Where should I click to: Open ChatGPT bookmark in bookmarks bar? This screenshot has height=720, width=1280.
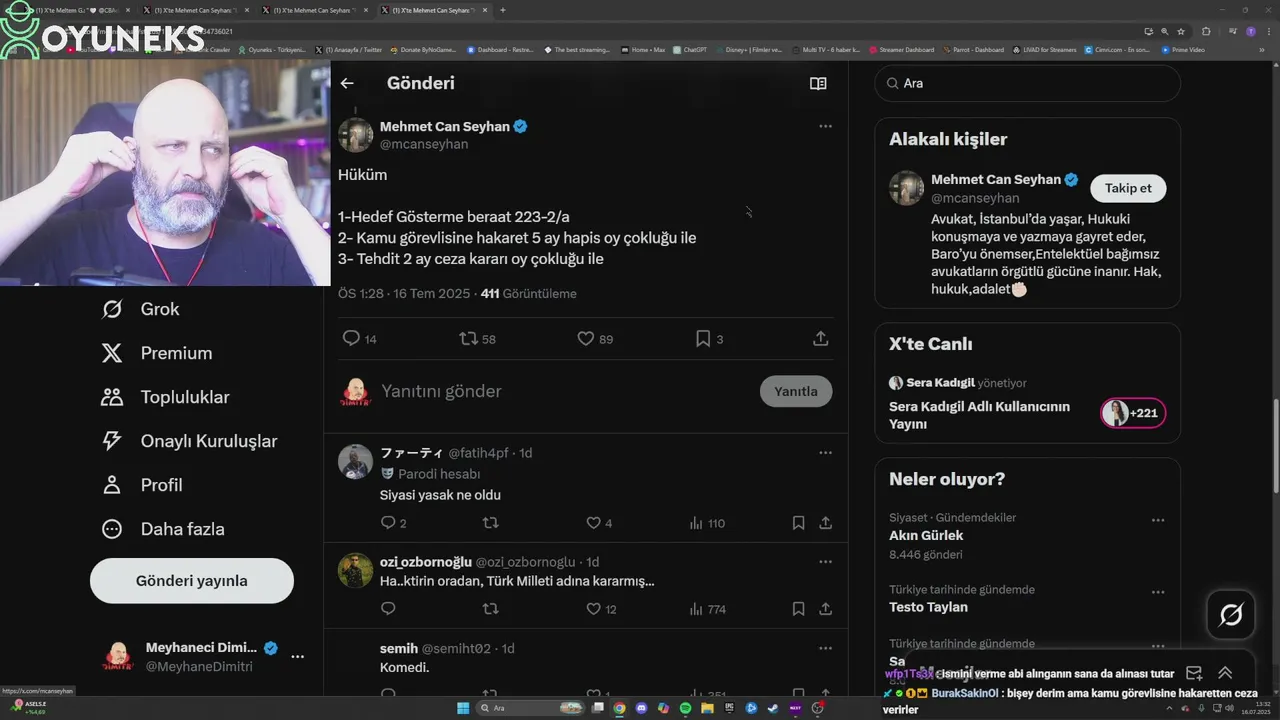(690, 49)
